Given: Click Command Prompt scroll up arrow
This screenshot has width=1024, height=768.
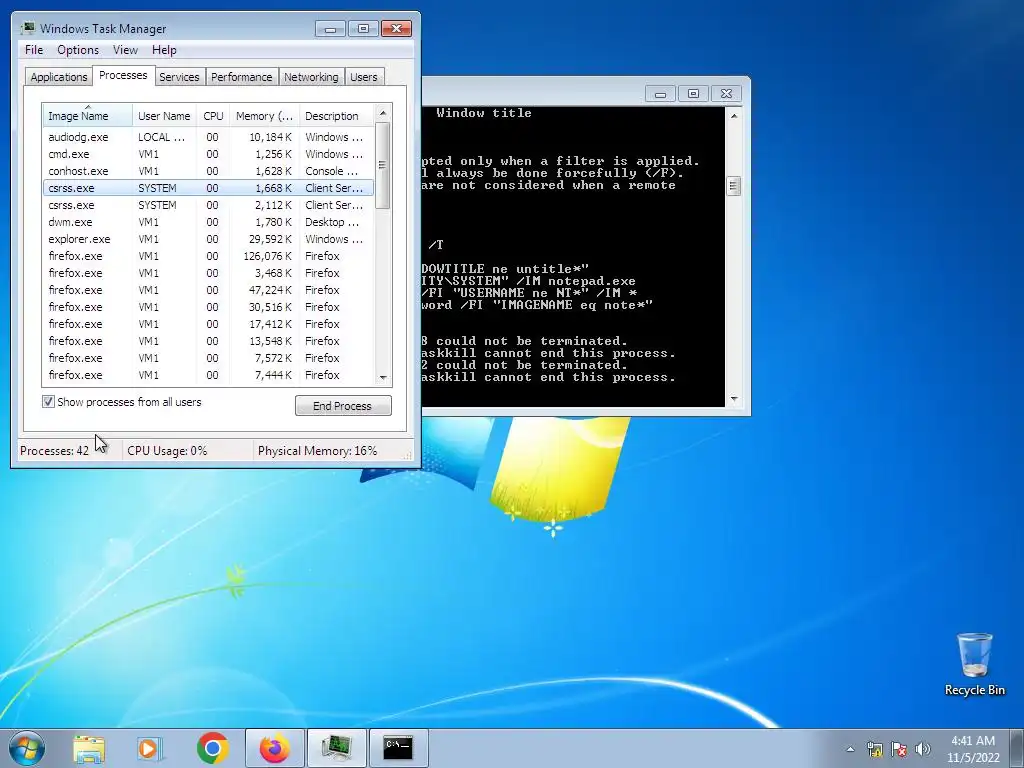Looking at the screenshot, I should tap(734, 116).
